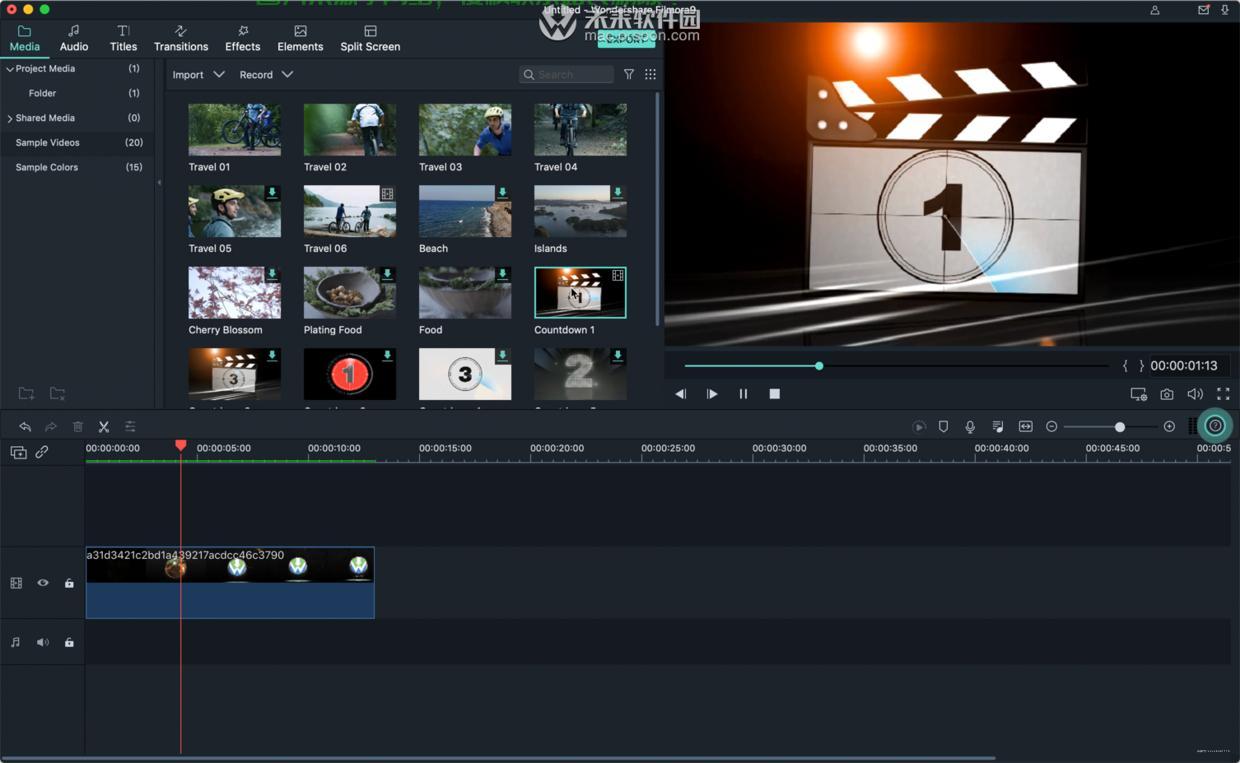Open the clip Edit adjustments tool
Screen dimensions: 1240x763
[130, 427]
